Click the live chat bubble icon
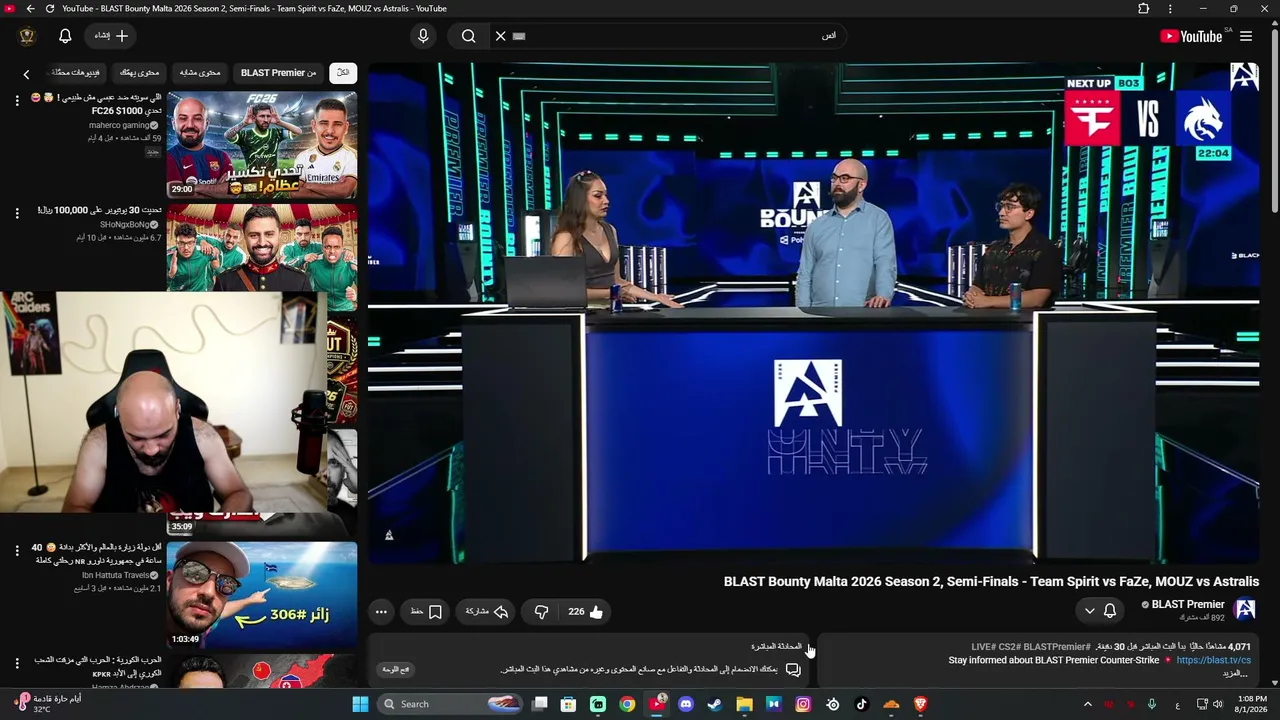The height and width of the screenshot is (720, 1280). (793, 670)
